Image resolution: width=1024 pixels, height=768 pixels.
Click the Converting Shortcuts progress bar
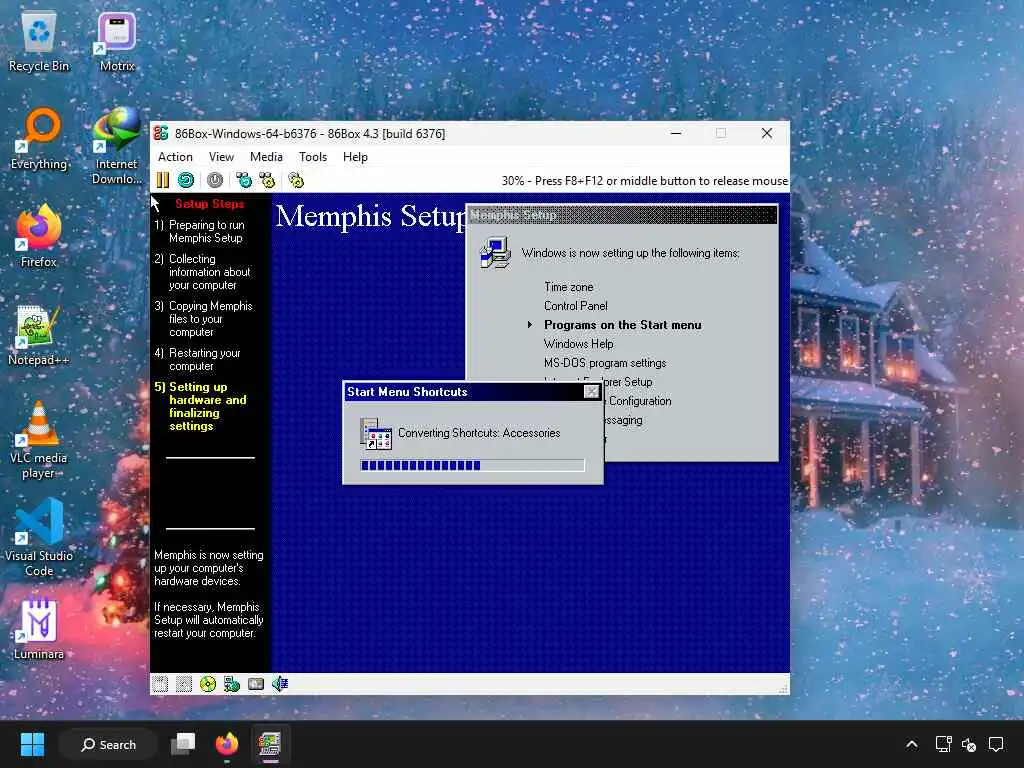coord(473,465)
